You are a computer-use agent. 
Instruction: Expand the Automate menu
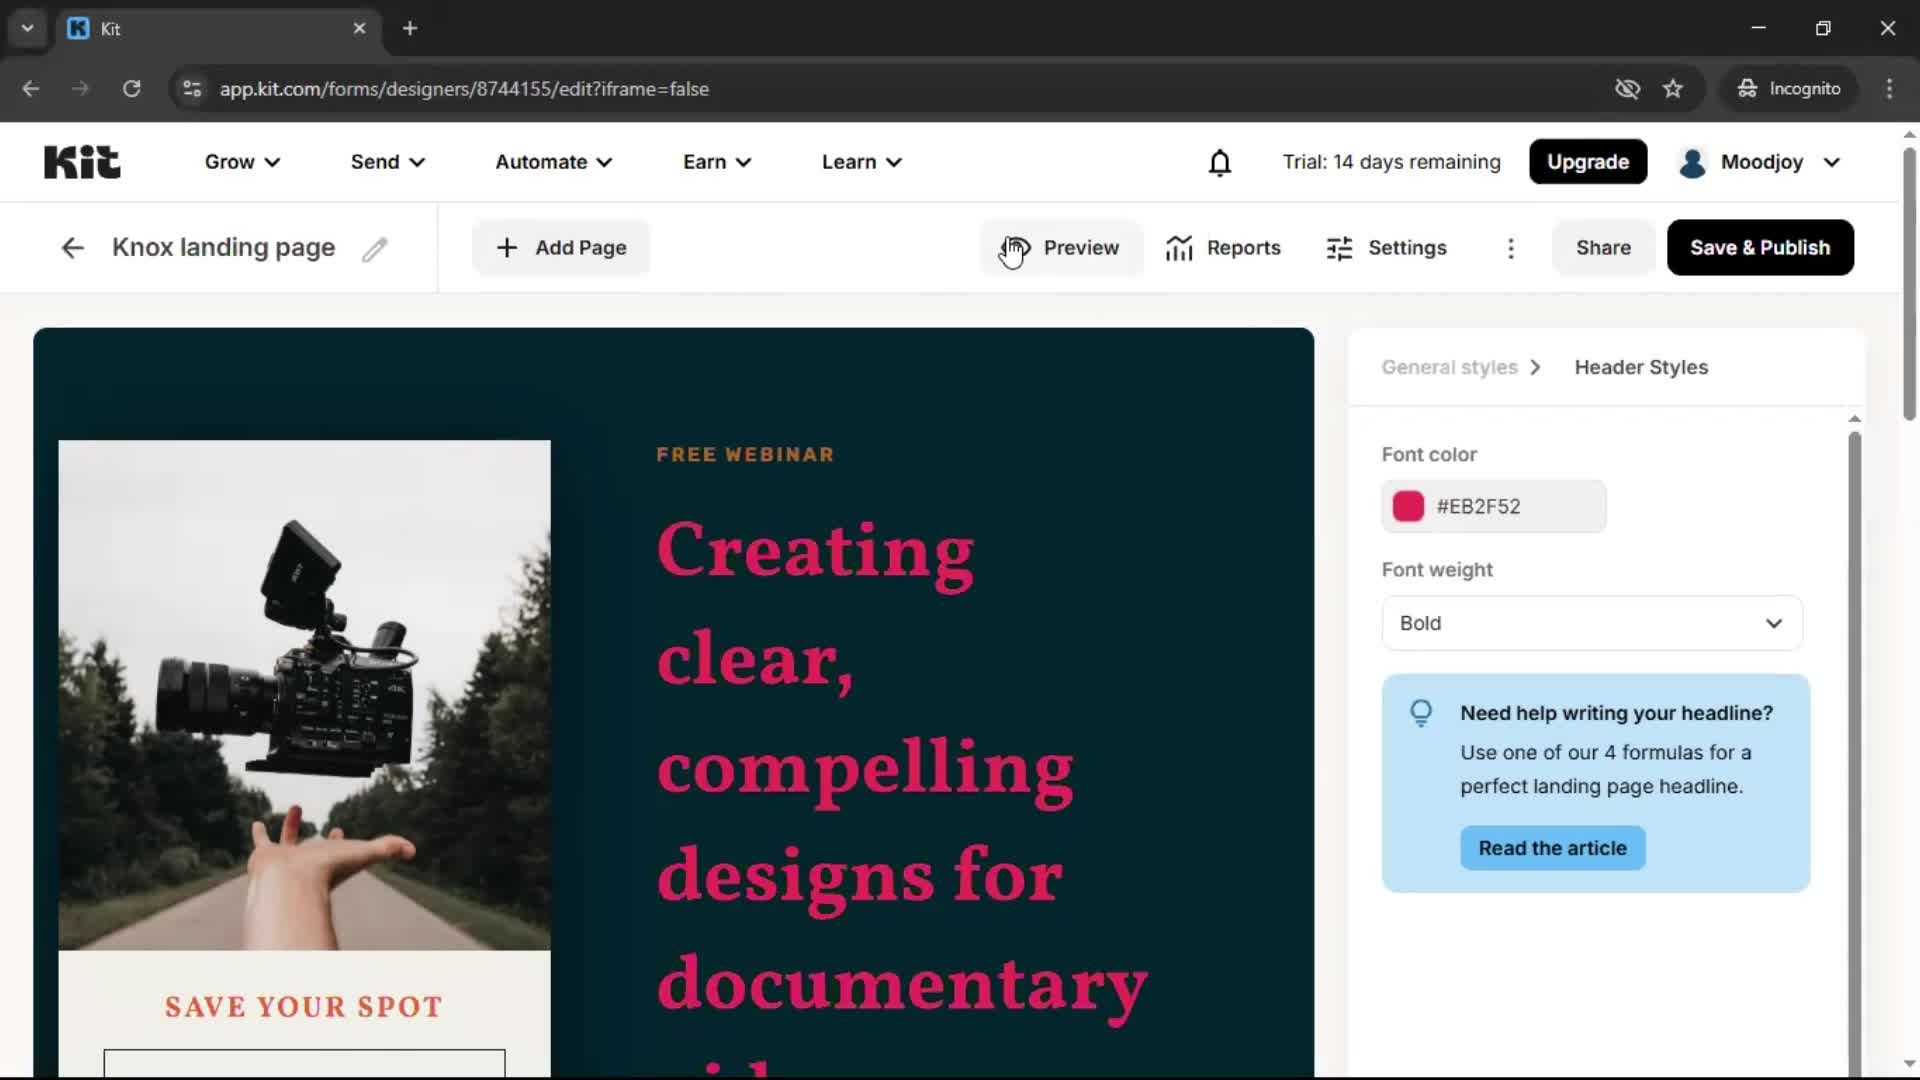553,161
